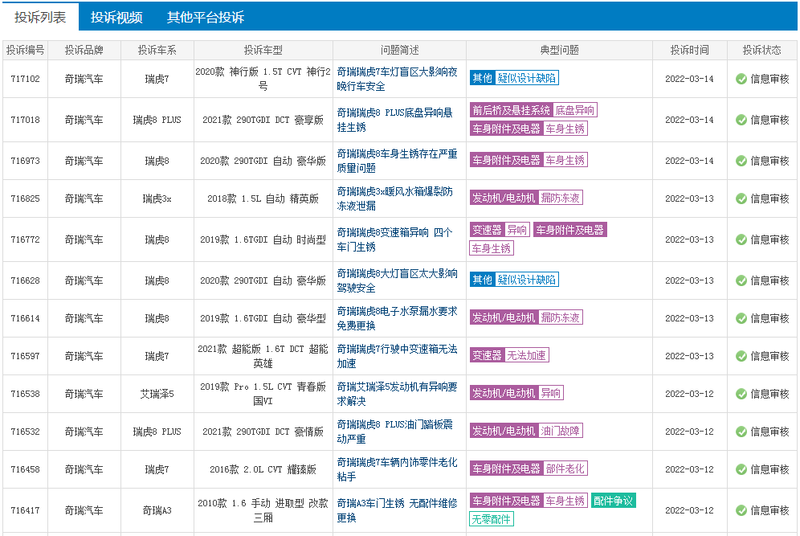The image size is (800, 536).
Task: Click the 无法加速 tag in row 716597
Action: [x=526, y=355]
